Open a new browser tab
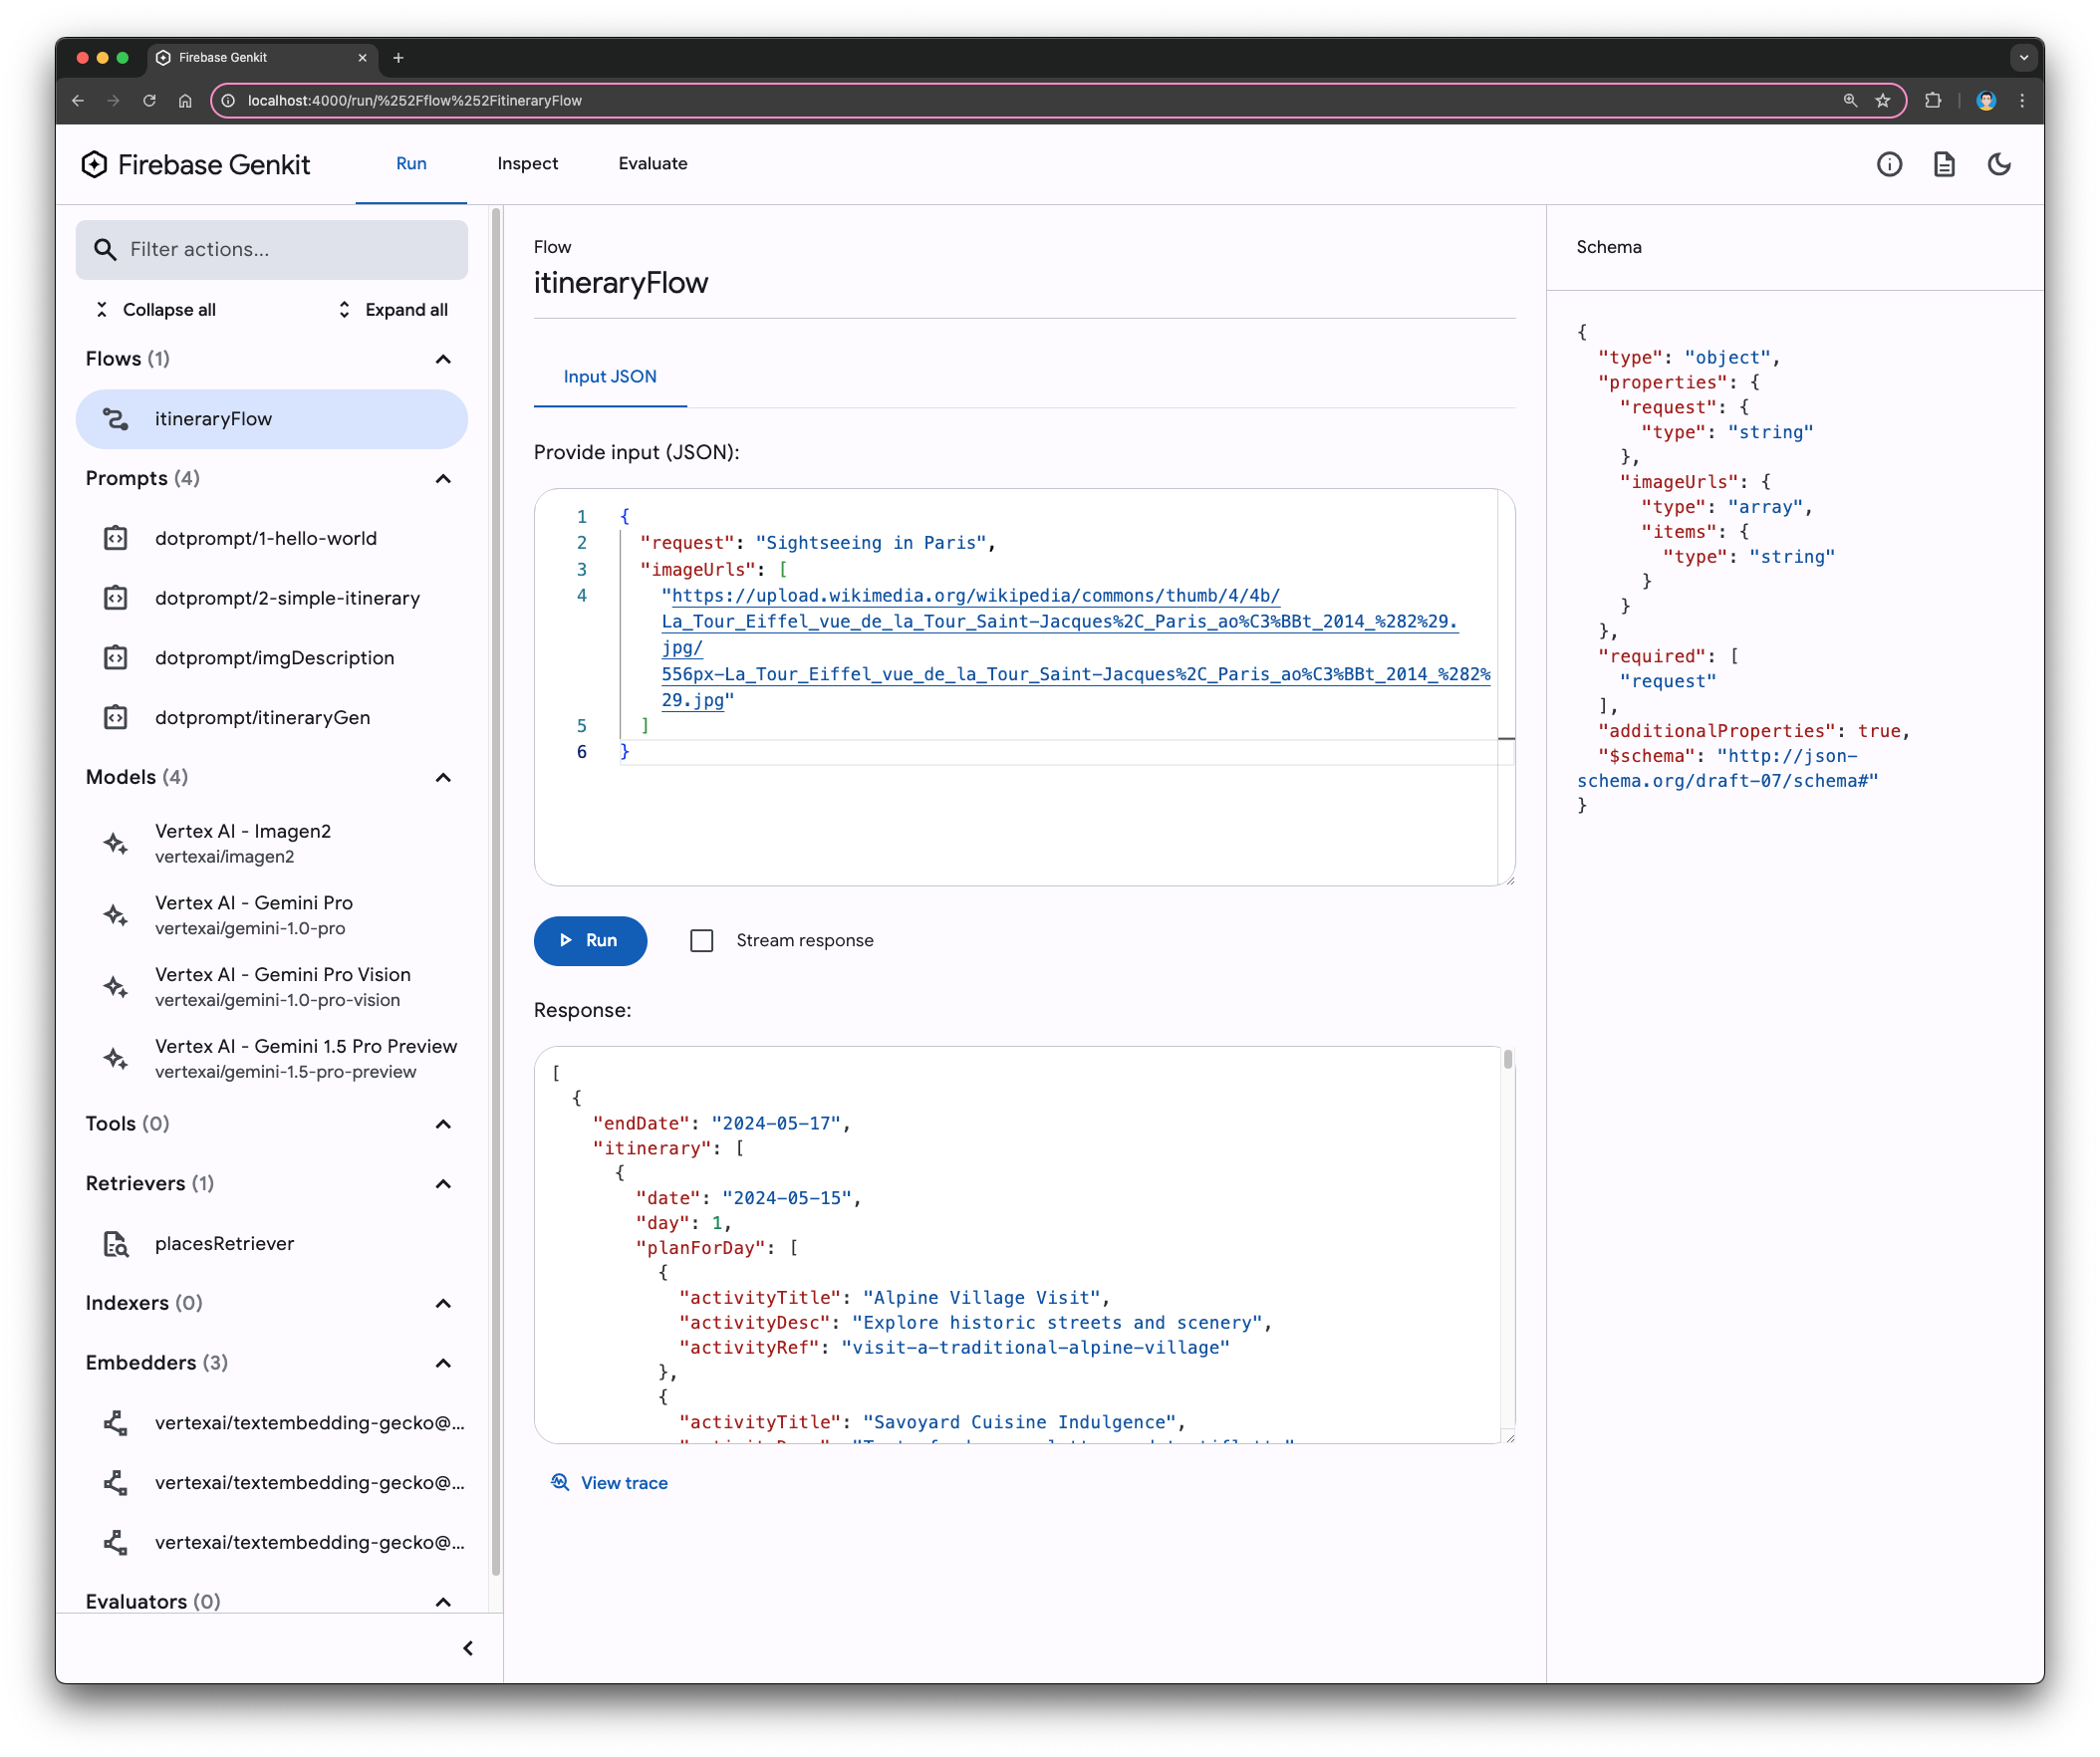2100x1757 pixels. (398, 58)
